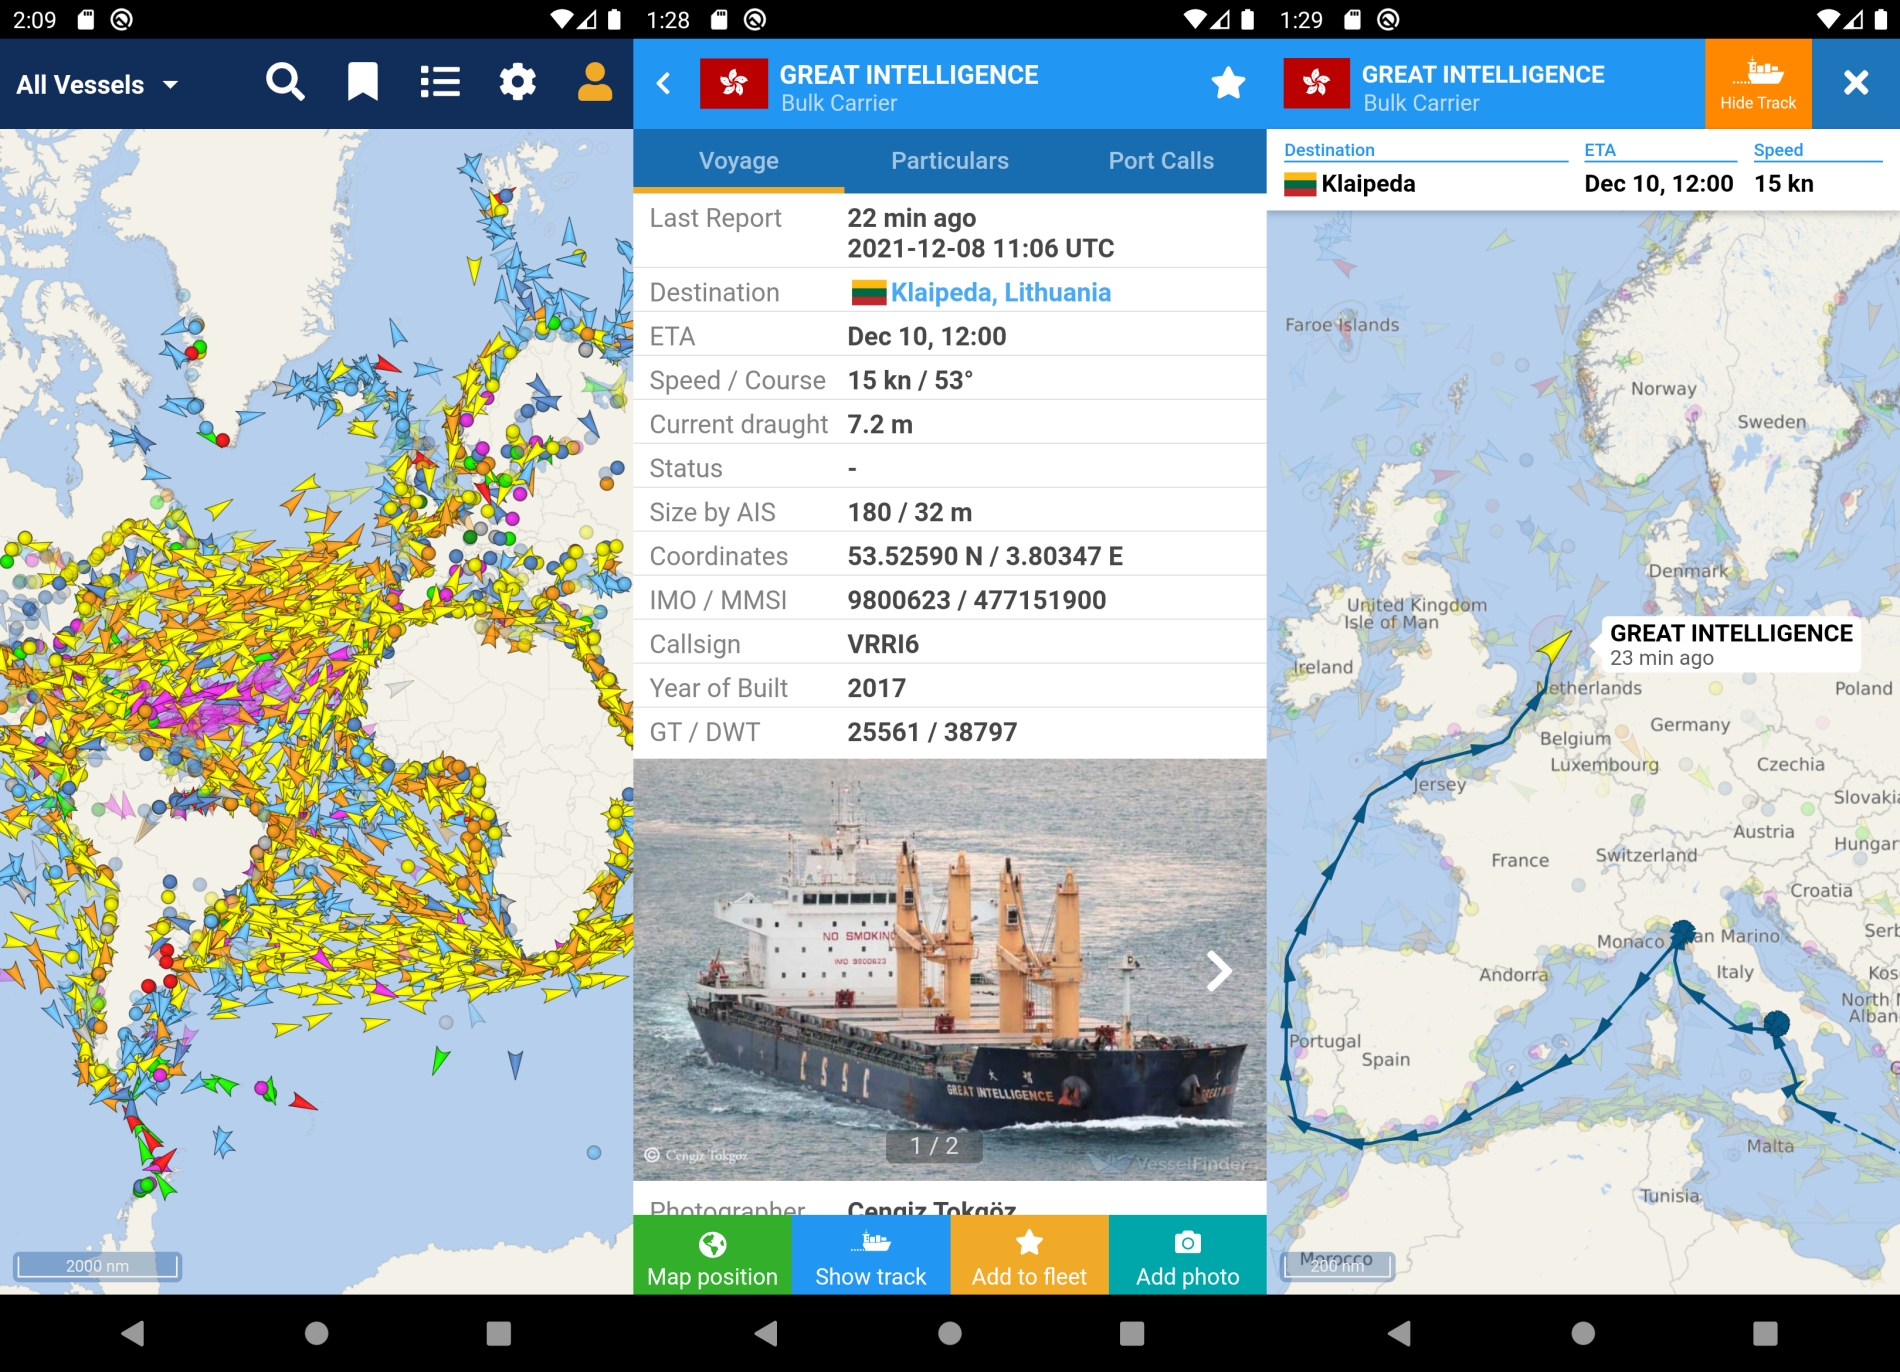
Task: Tap the Speed / Course value 15 kn / 53°
Action: [x=909, y=380]
